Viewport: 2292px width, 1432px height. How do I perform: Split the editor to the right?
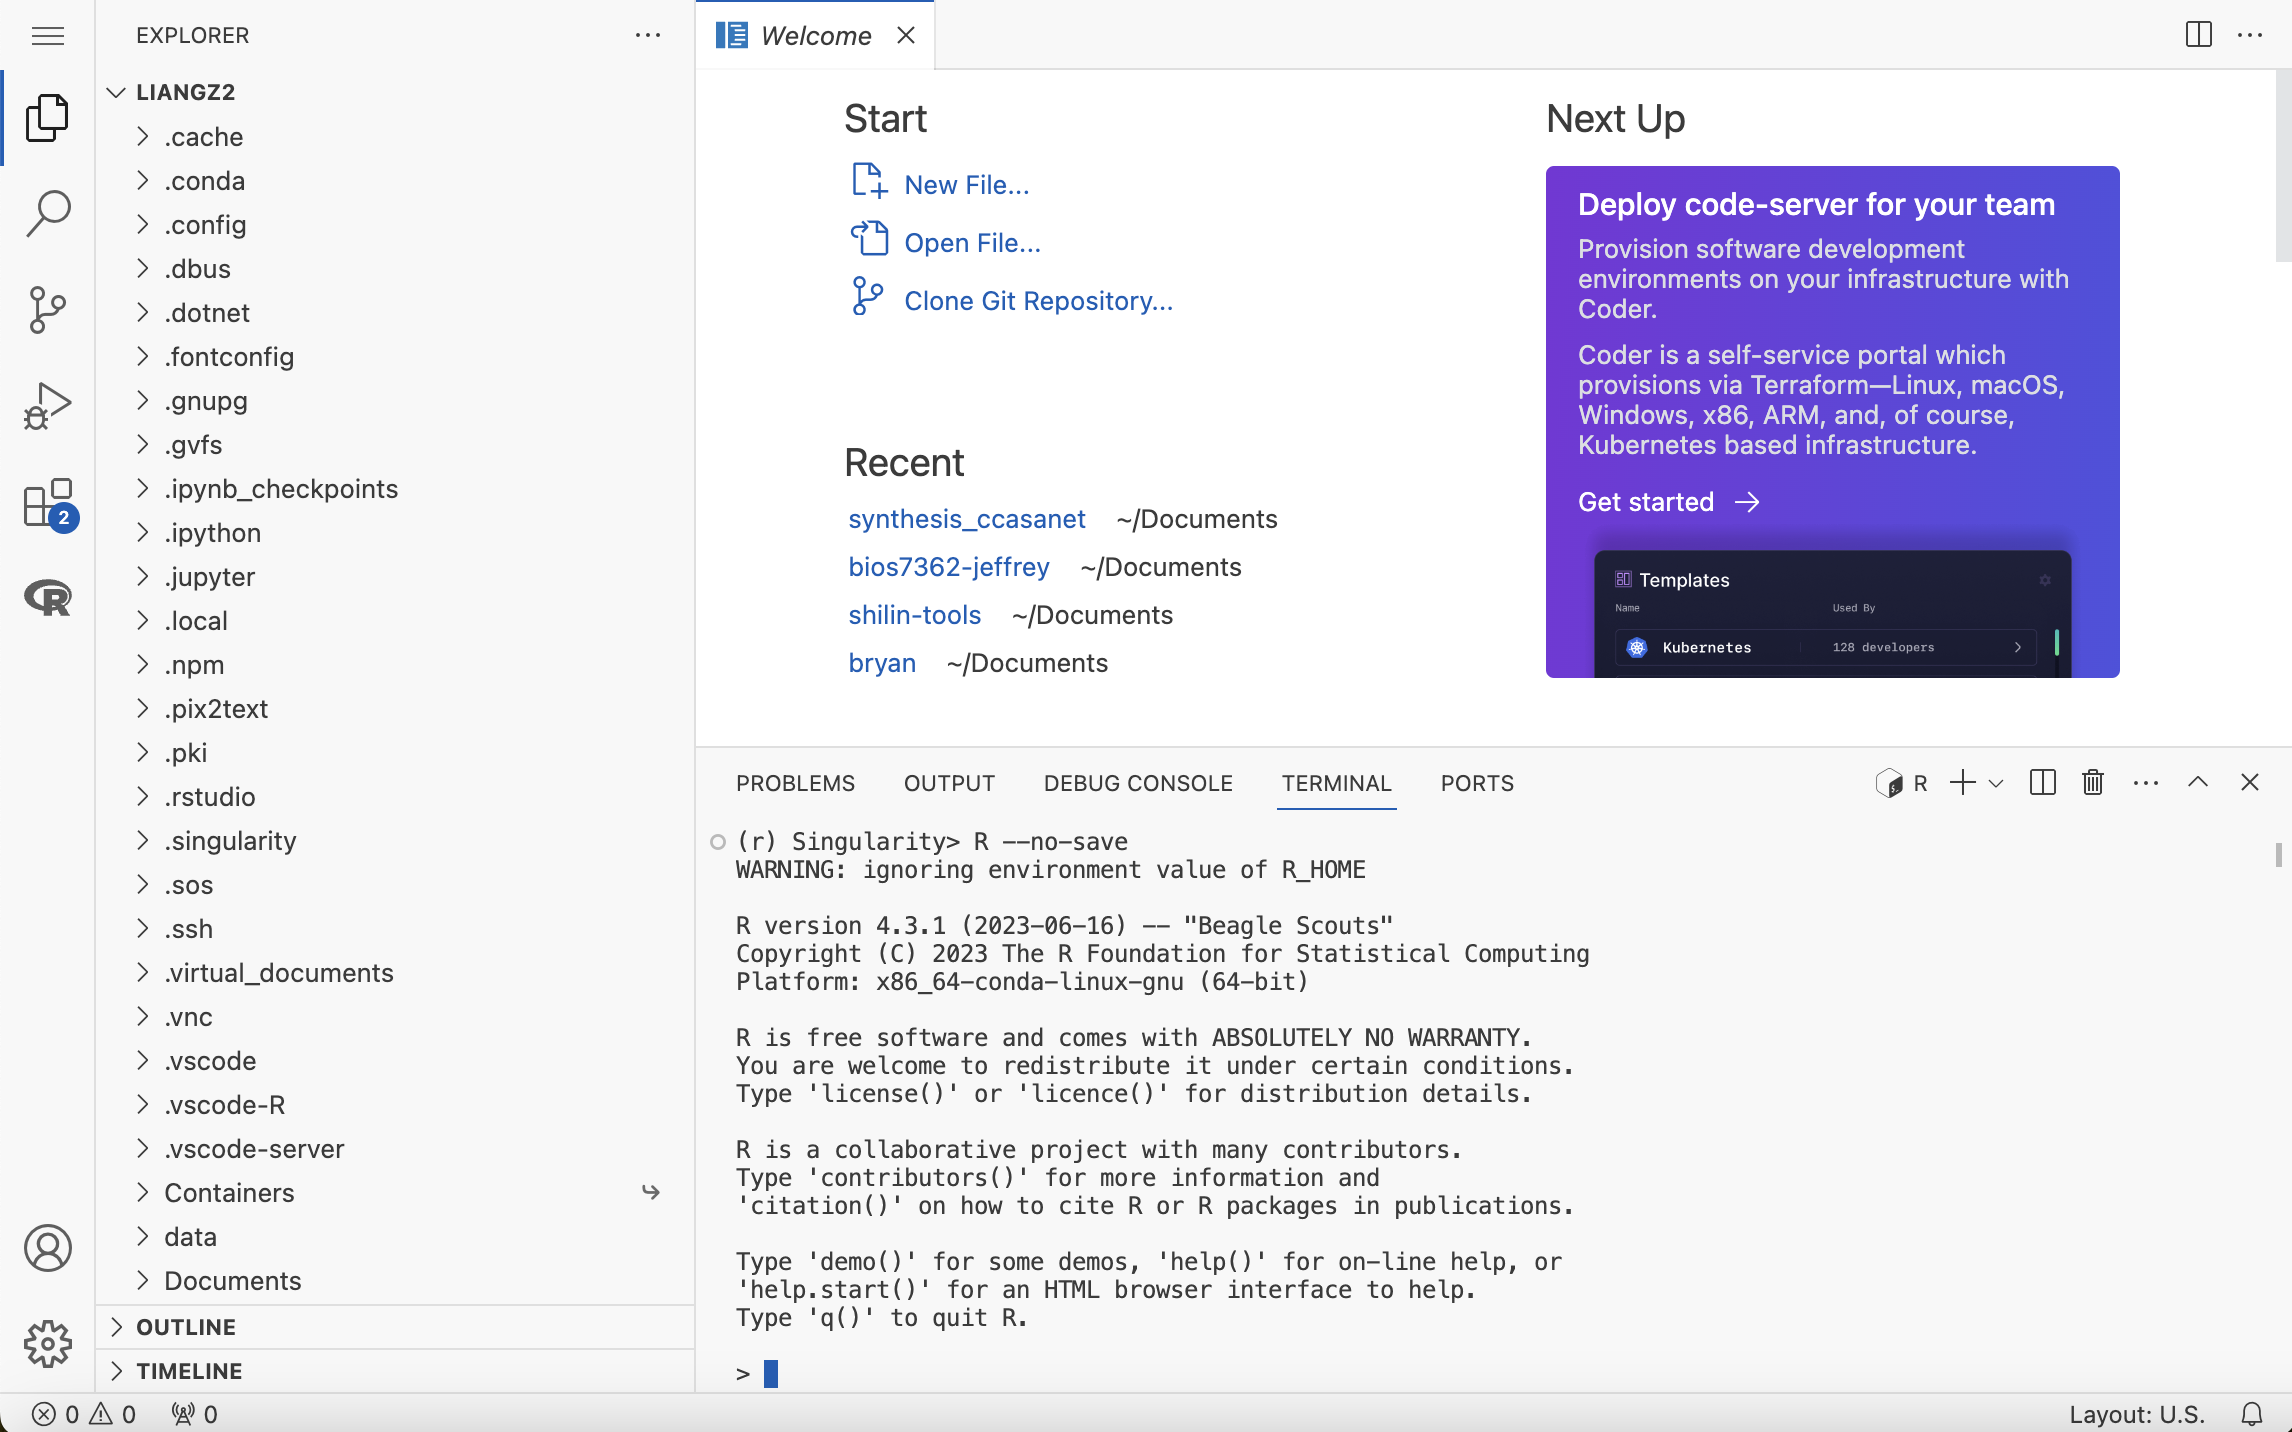coord(2198,35)
